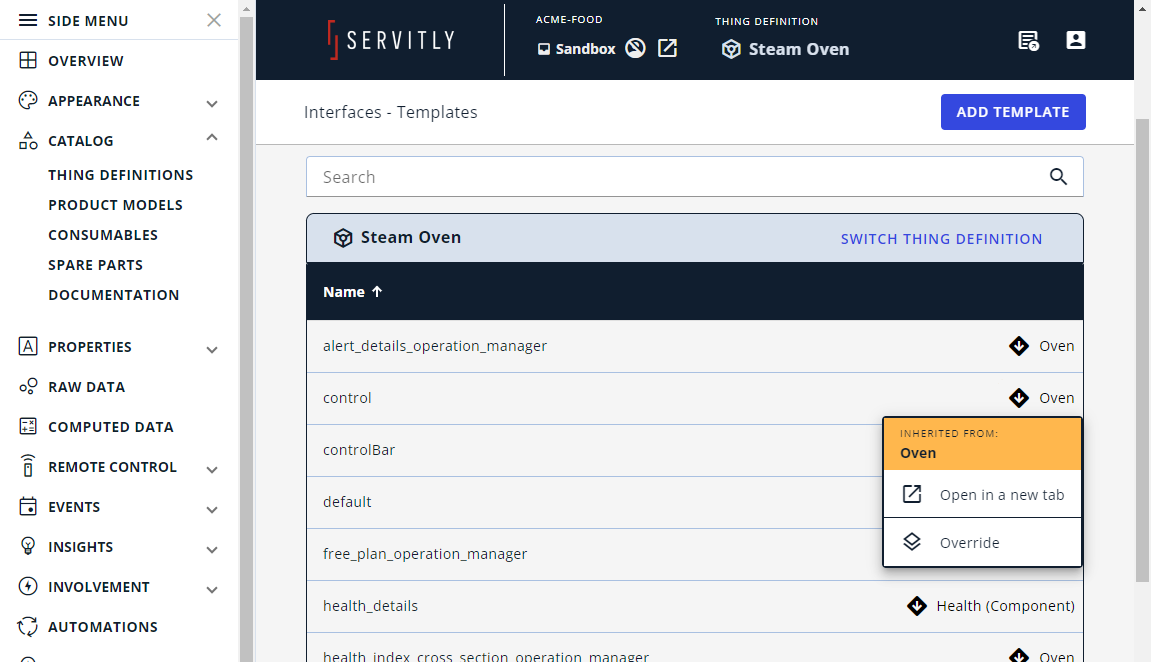Click the circular icon beside Sandbox
Viewport: 1151px width, 662px height.
pyautogui.click(x=635, y=48)
